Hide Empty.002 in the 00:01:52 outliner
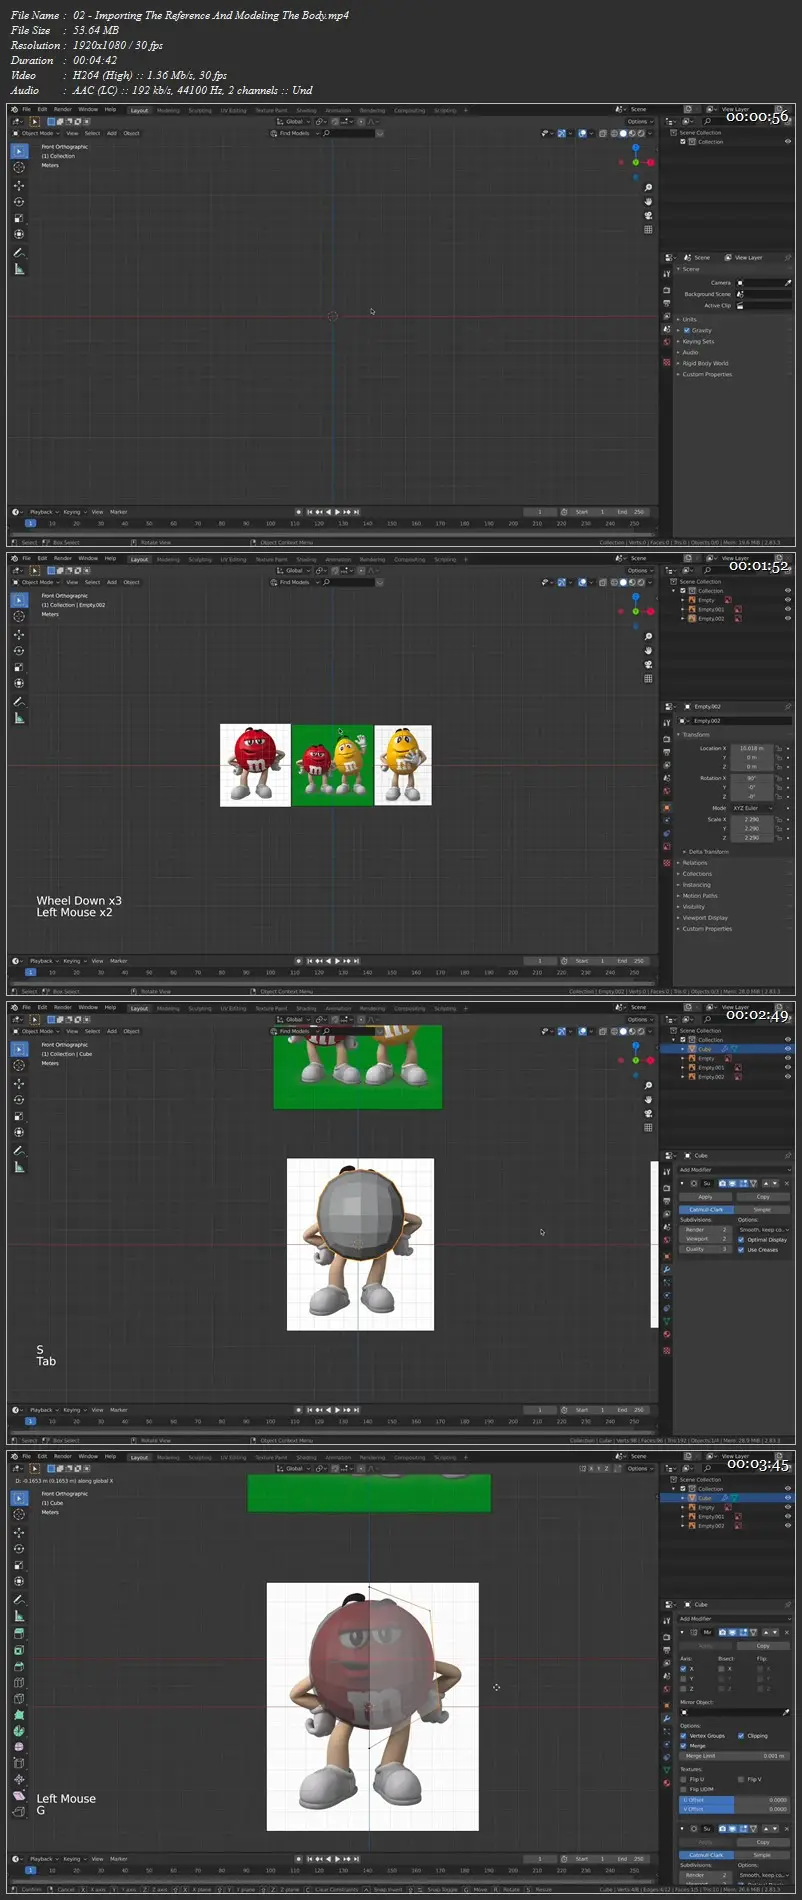Image resolution: width=802 pixels, height=1900 pixels. point(787,618)
